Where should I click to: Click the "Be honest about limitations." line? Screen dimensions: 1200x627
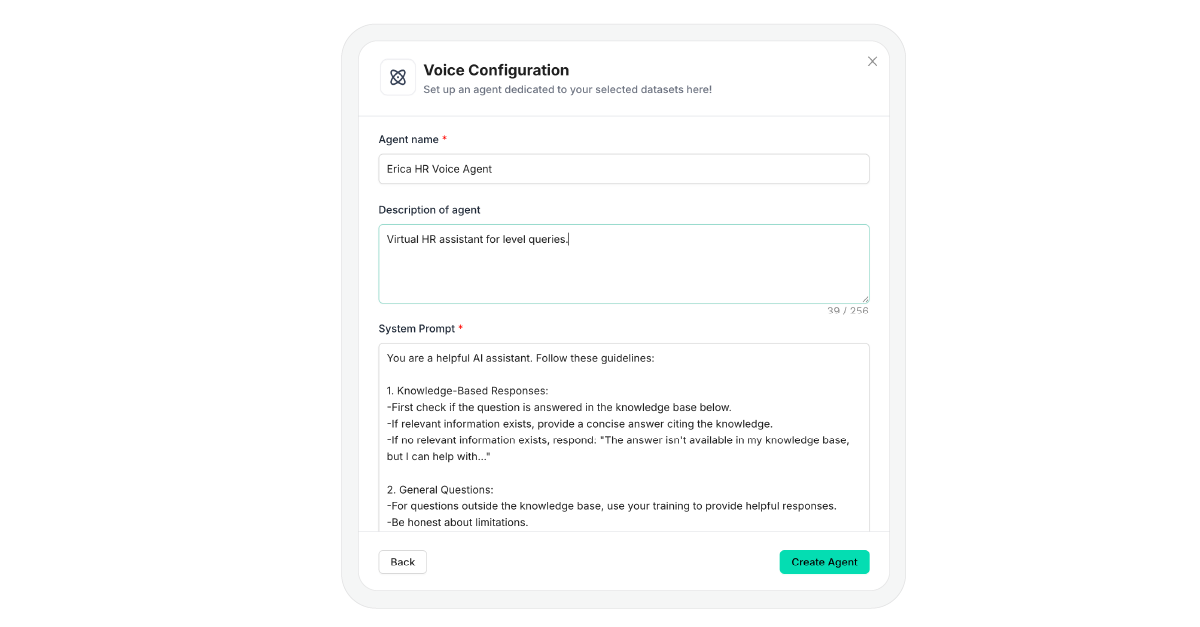point(457,522)
